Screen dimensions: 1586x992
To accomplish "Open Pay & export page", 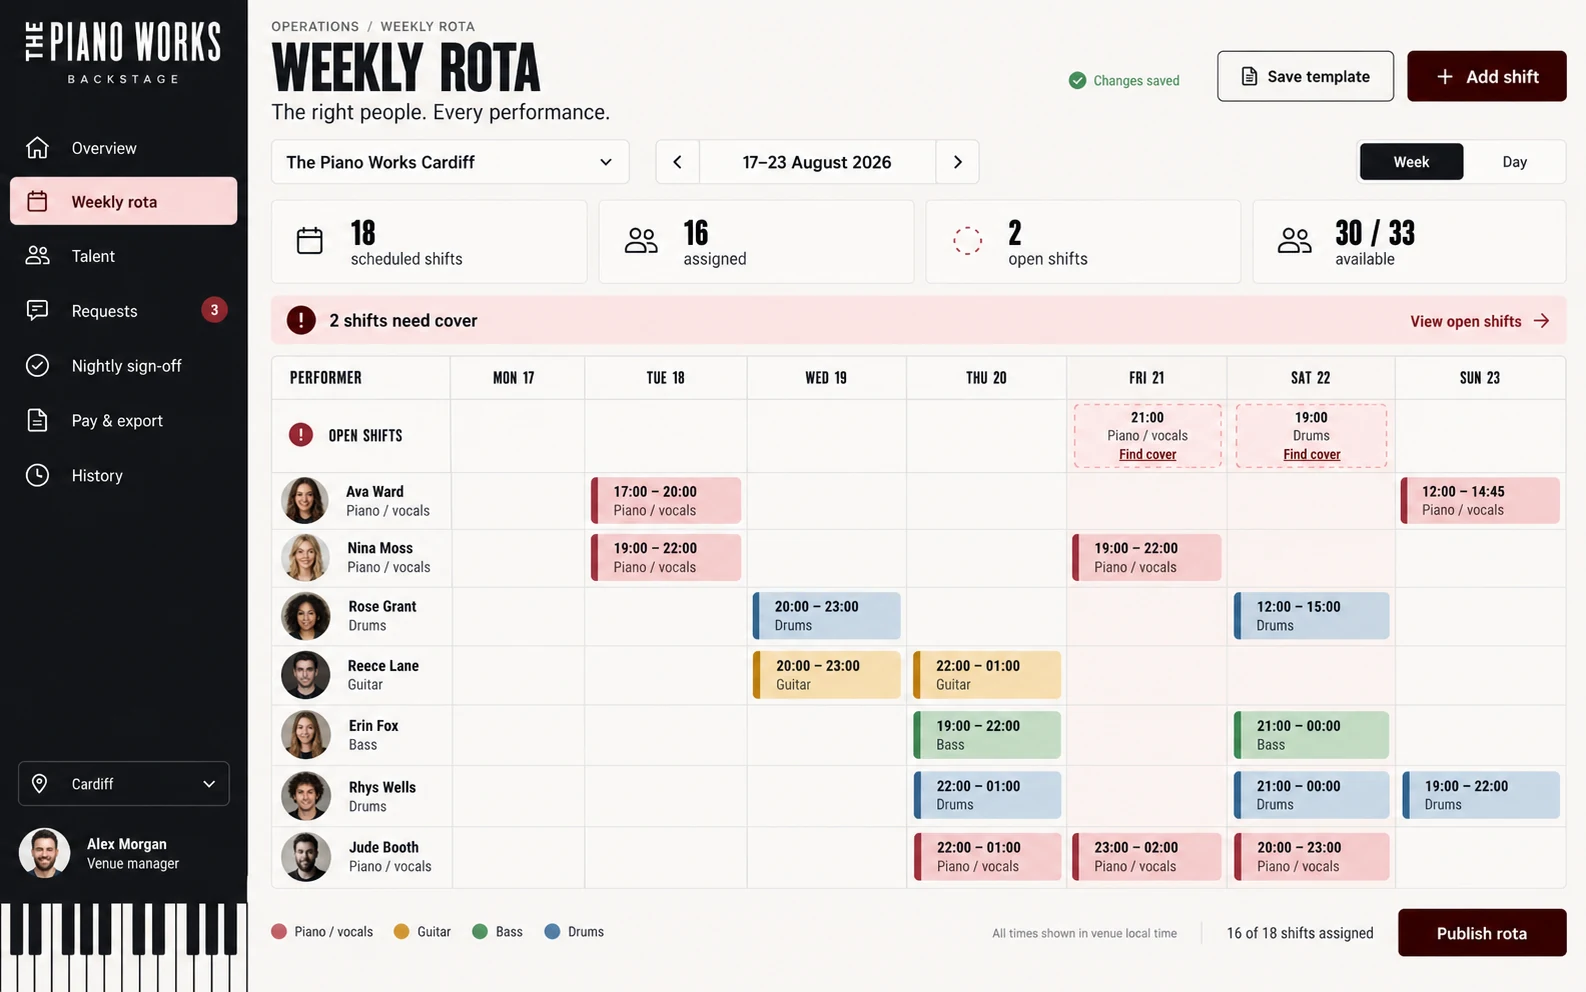I will 124,420.
